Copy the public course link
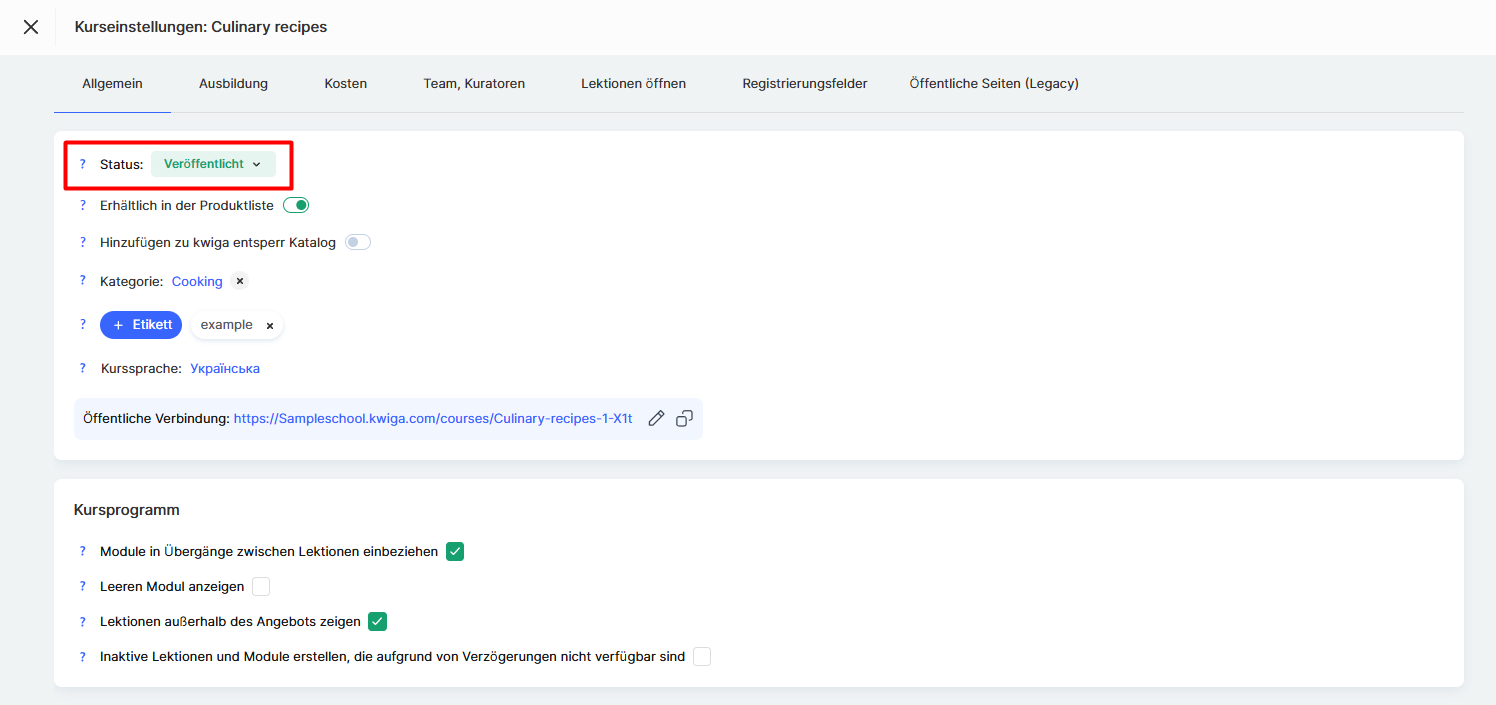 [684, 419]
